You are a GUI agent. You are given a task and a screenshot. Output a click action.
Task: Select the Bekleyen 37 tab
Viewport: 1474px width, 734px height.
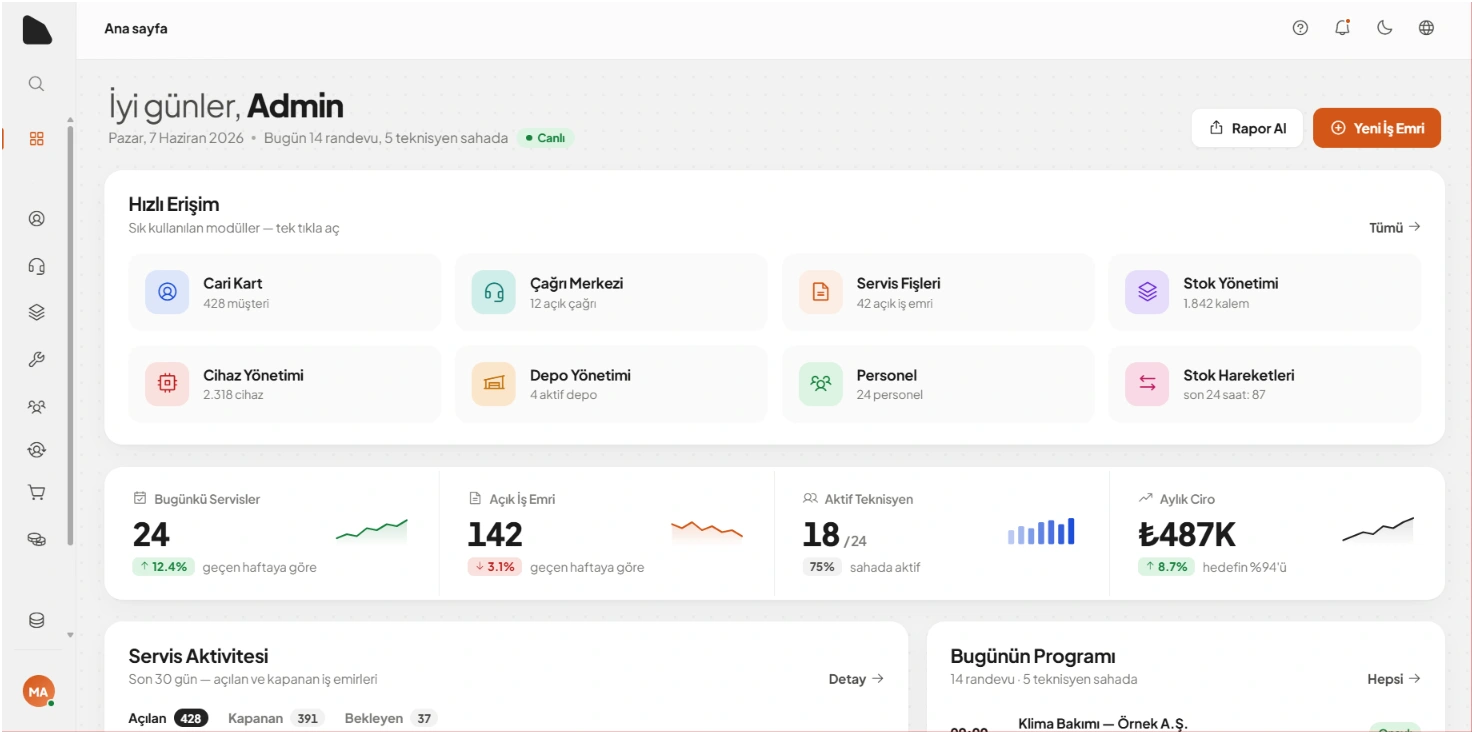tap(391, 718)
